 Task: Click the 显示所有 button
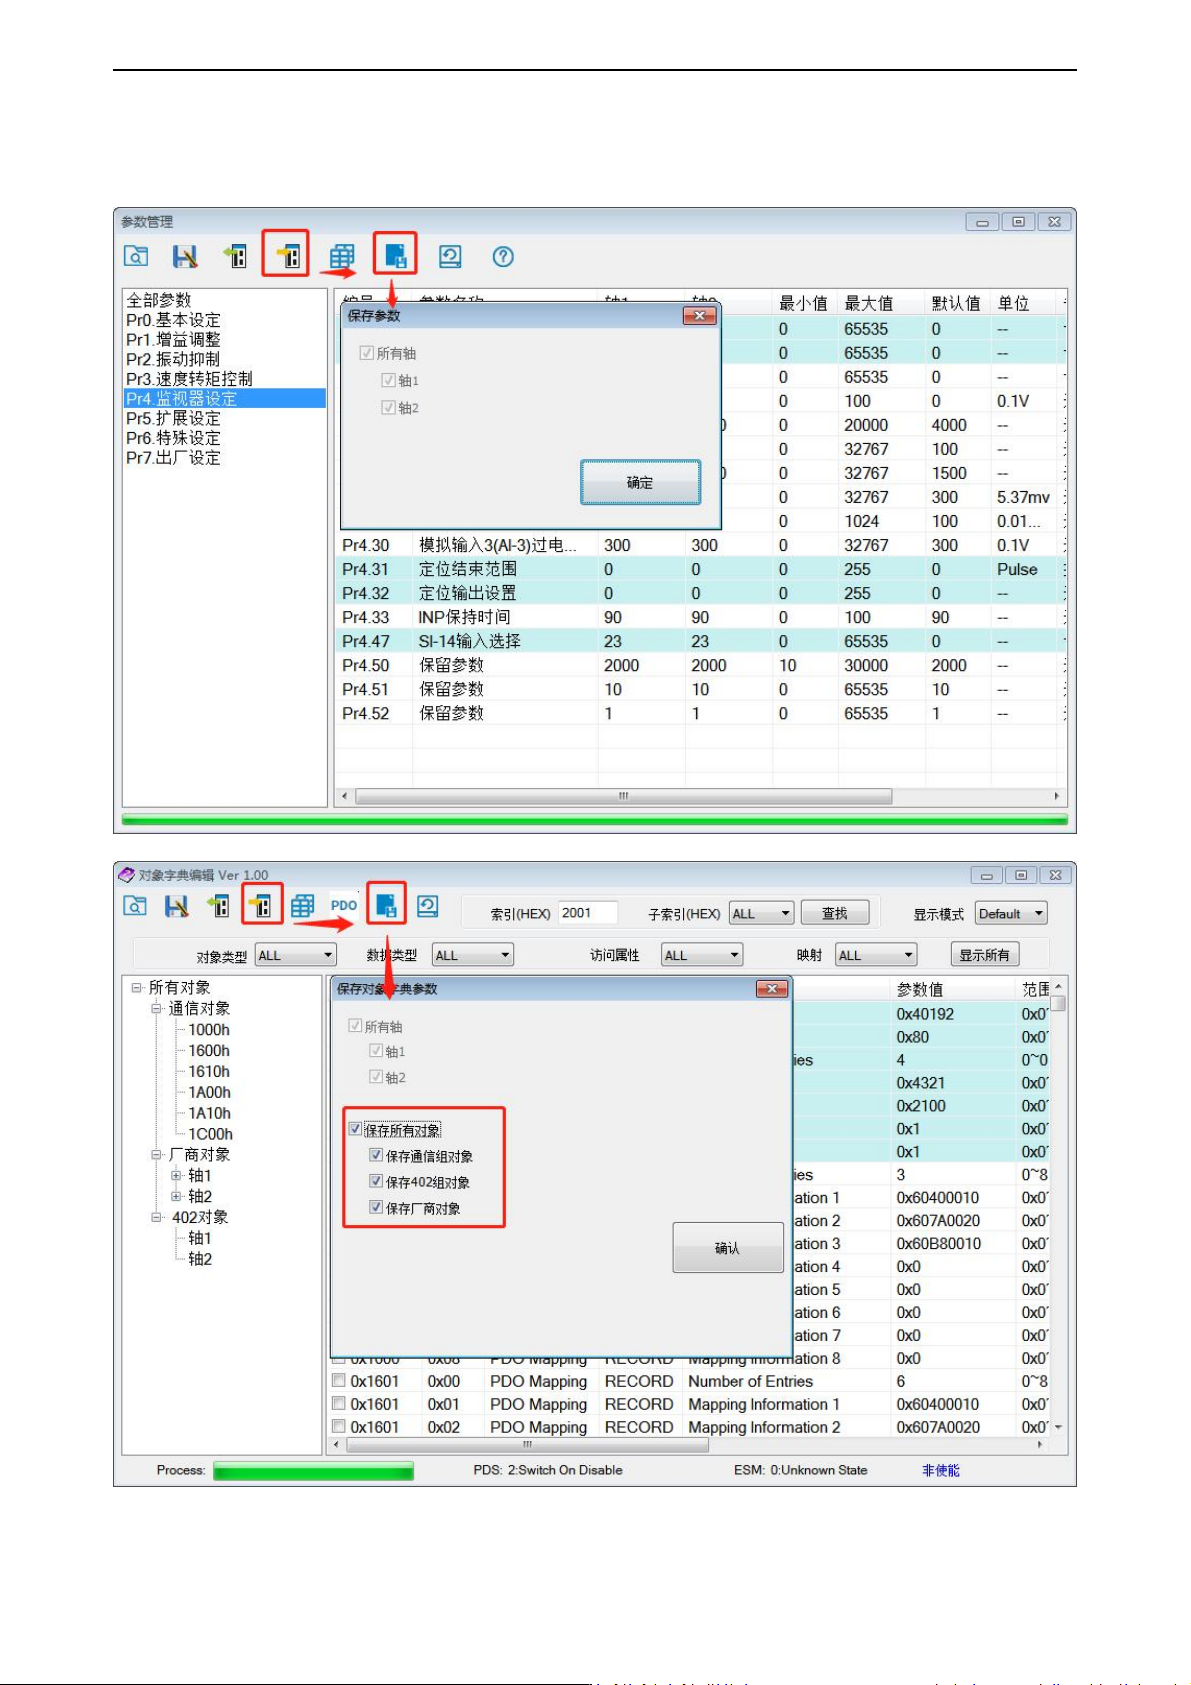(984, 955)
